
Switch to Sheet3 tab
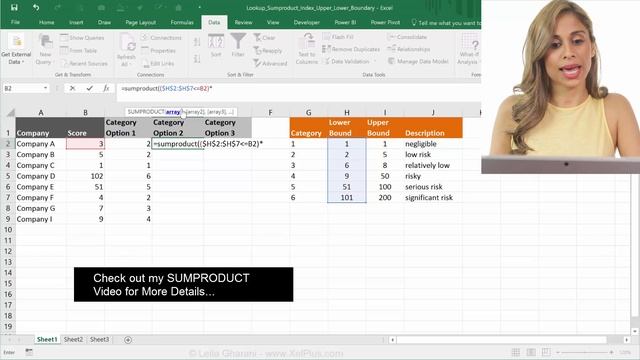pyautogui.click(x=100, y=339)
